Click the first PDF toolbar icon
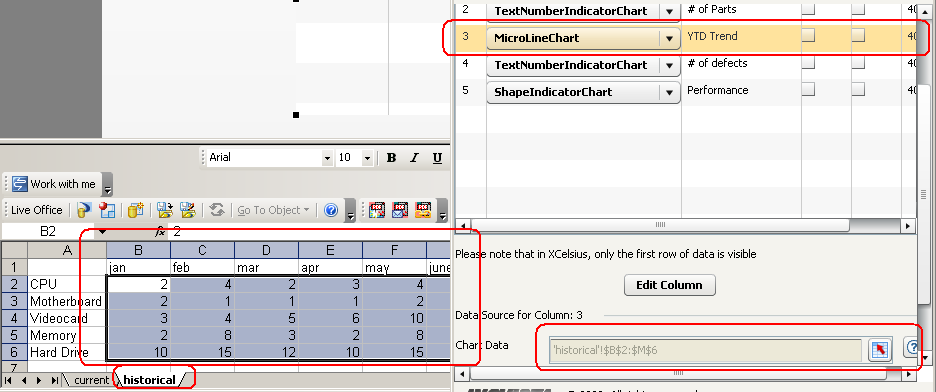The width and height of the screenshot is (936, 392). pyautogui.click(x=377, y=210)
